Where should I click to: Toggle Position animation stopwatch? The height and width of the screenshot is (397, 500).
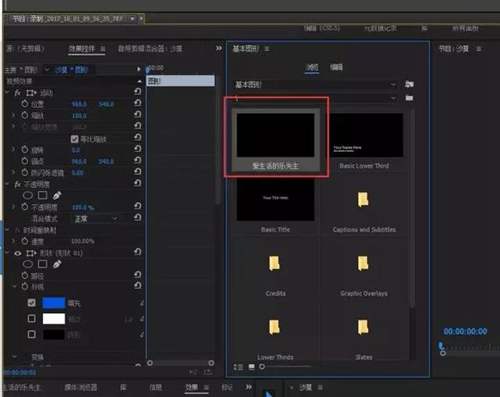point(25,104)
